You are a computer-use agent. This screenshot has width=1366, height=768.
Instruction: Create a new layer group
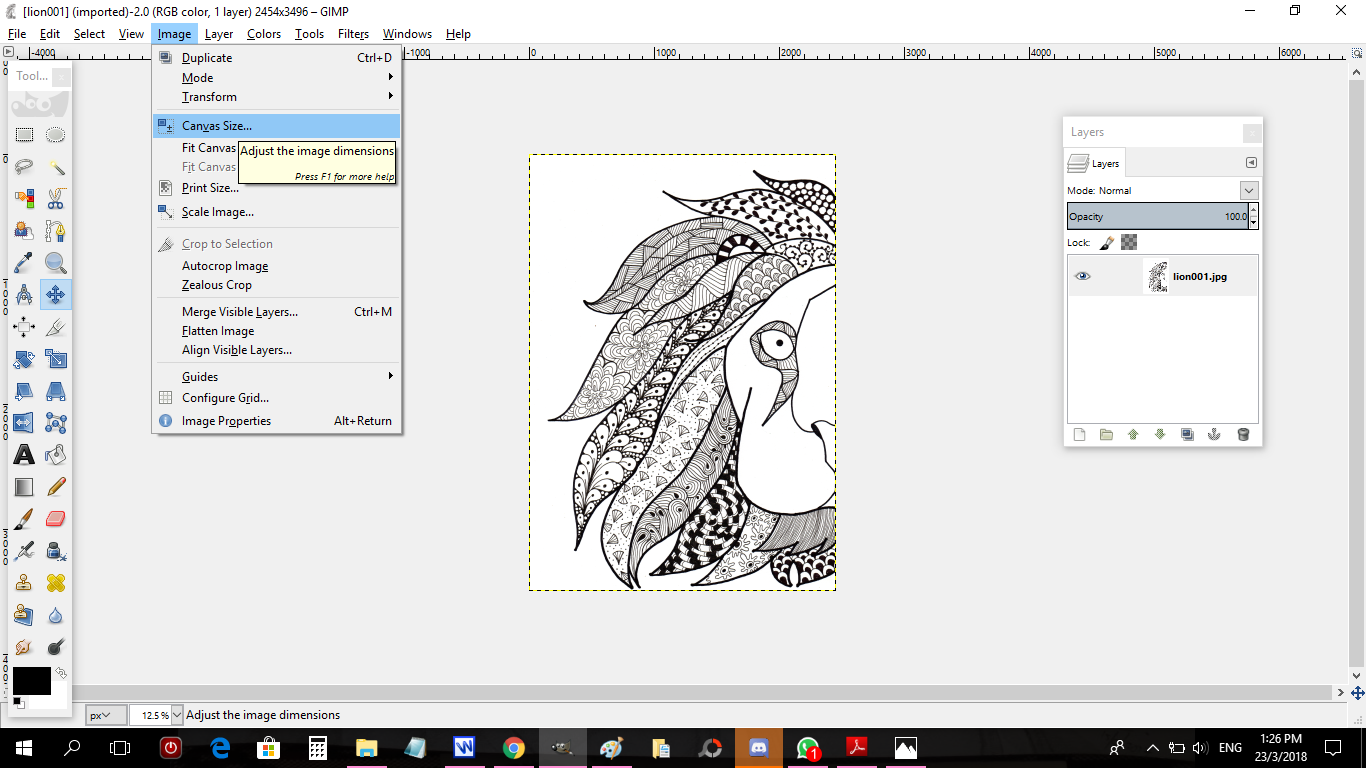[x=1106, y=434]
